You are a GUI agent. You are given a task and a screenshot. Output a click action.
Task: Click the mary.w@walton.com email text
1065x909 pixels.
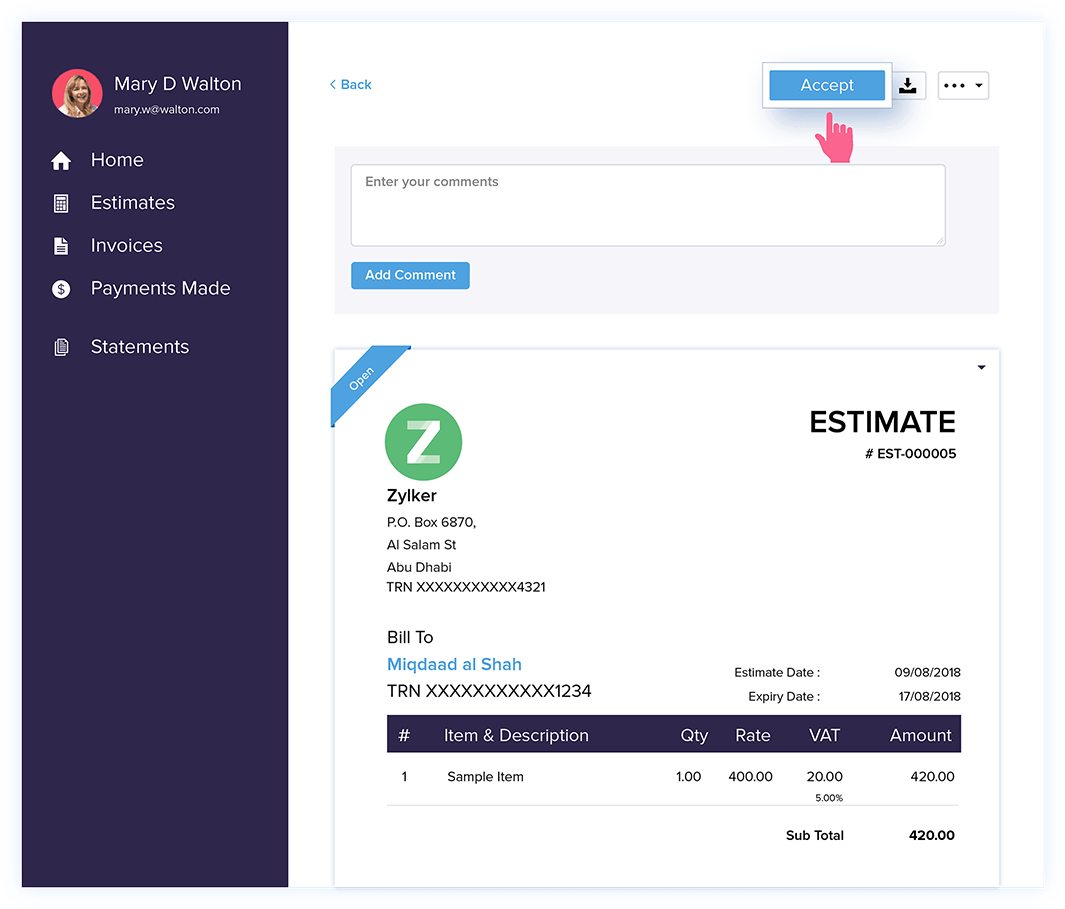(x=166, y=109)
